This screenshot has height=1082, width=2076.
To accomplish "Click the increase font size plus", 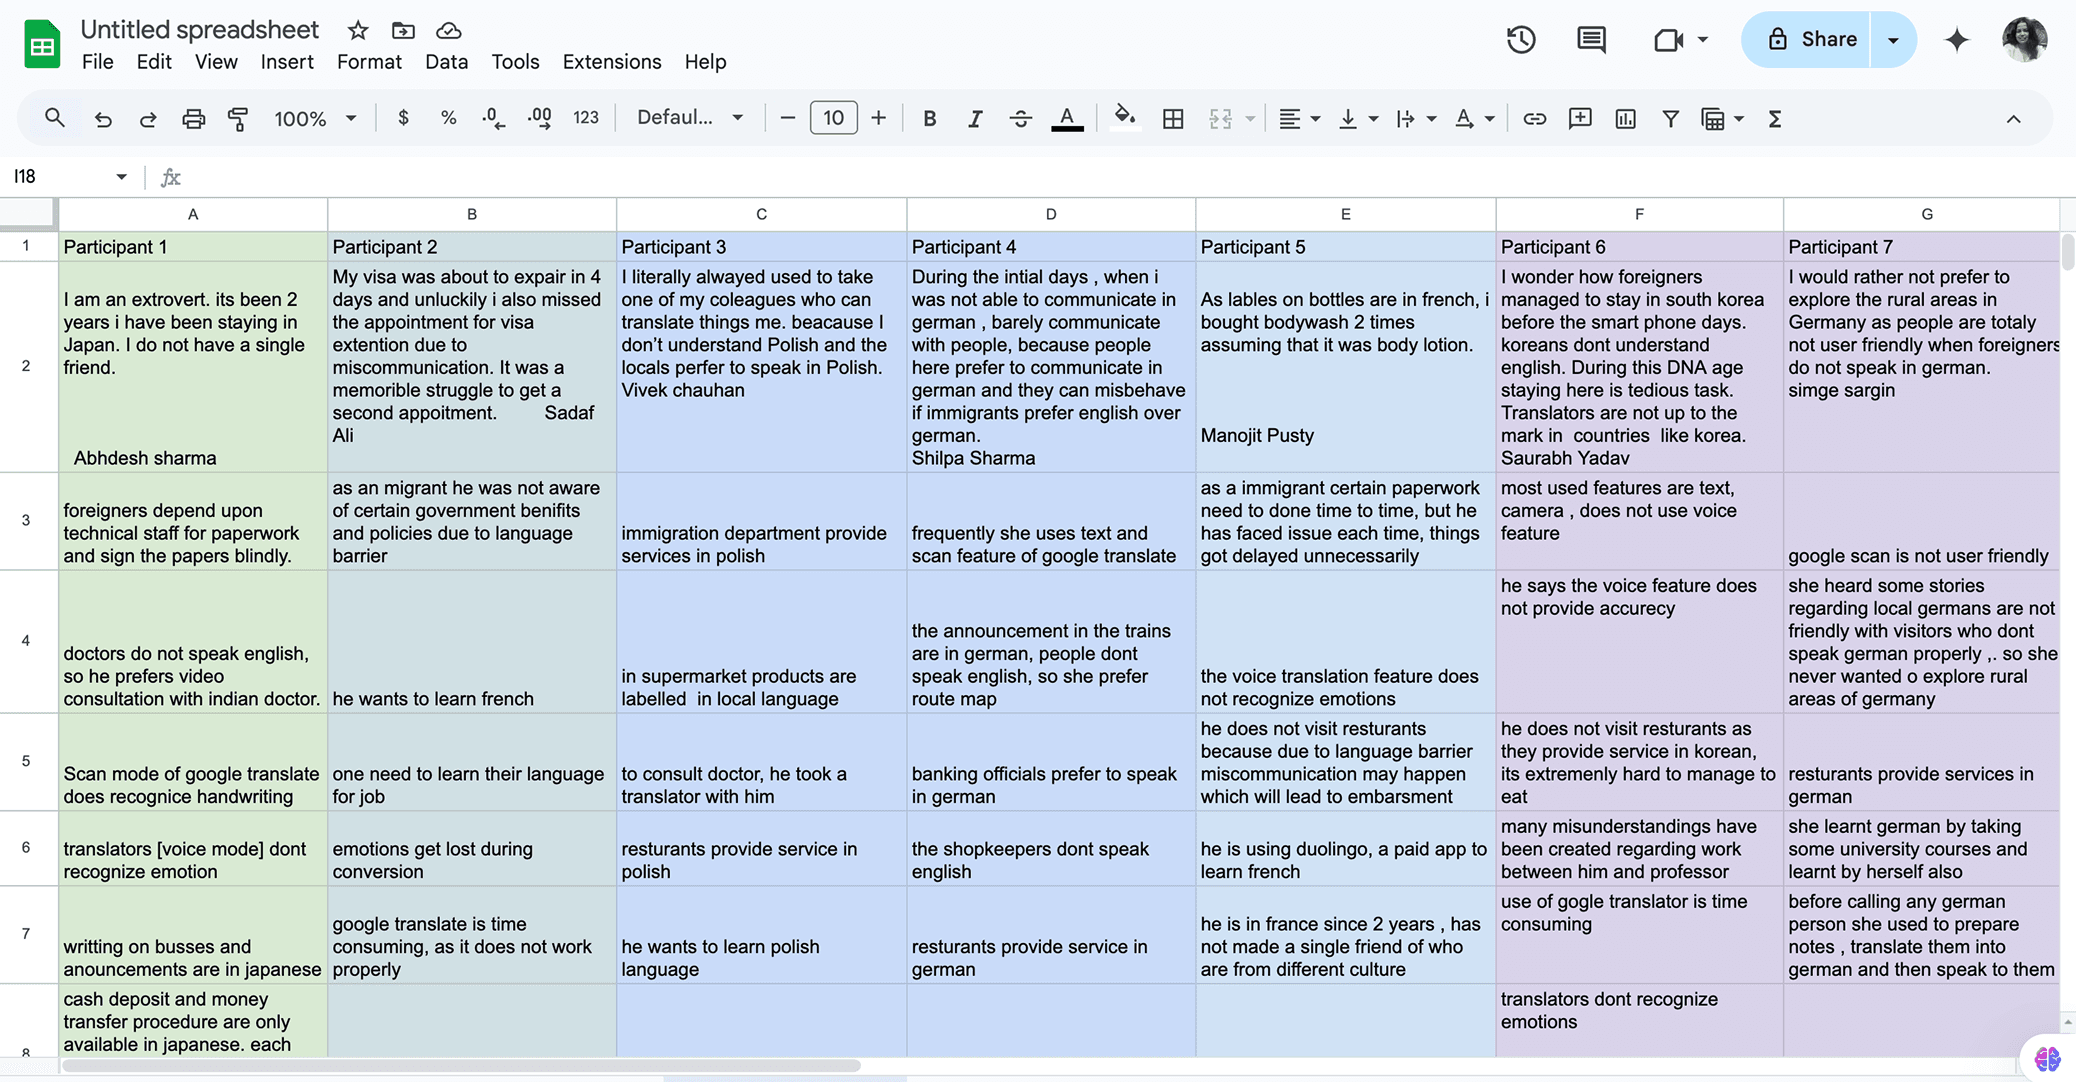I will [878, 118].
